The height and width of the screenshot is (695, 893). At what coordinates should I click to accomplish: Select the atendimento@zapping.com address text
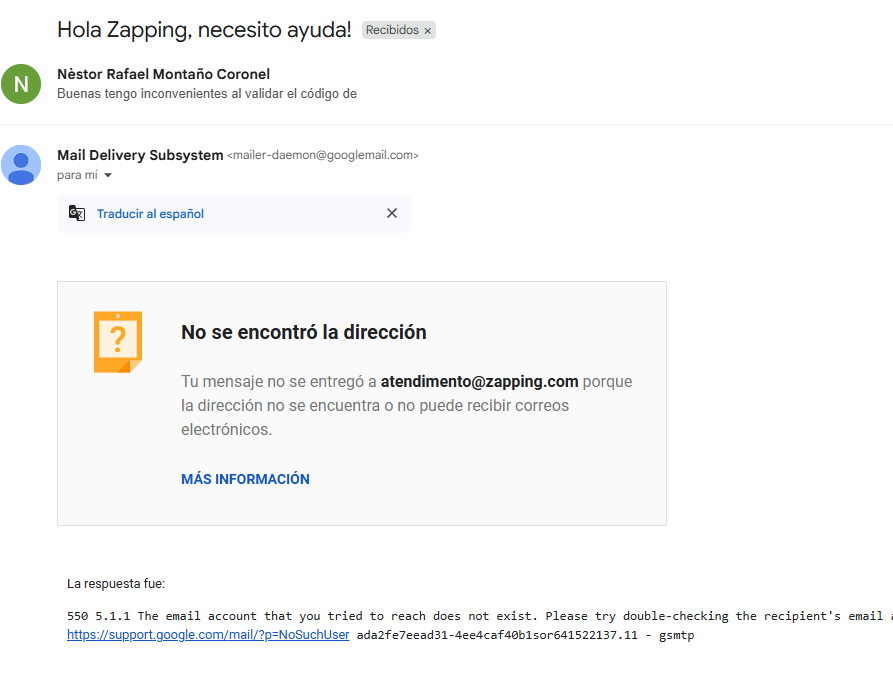point(480,381)
